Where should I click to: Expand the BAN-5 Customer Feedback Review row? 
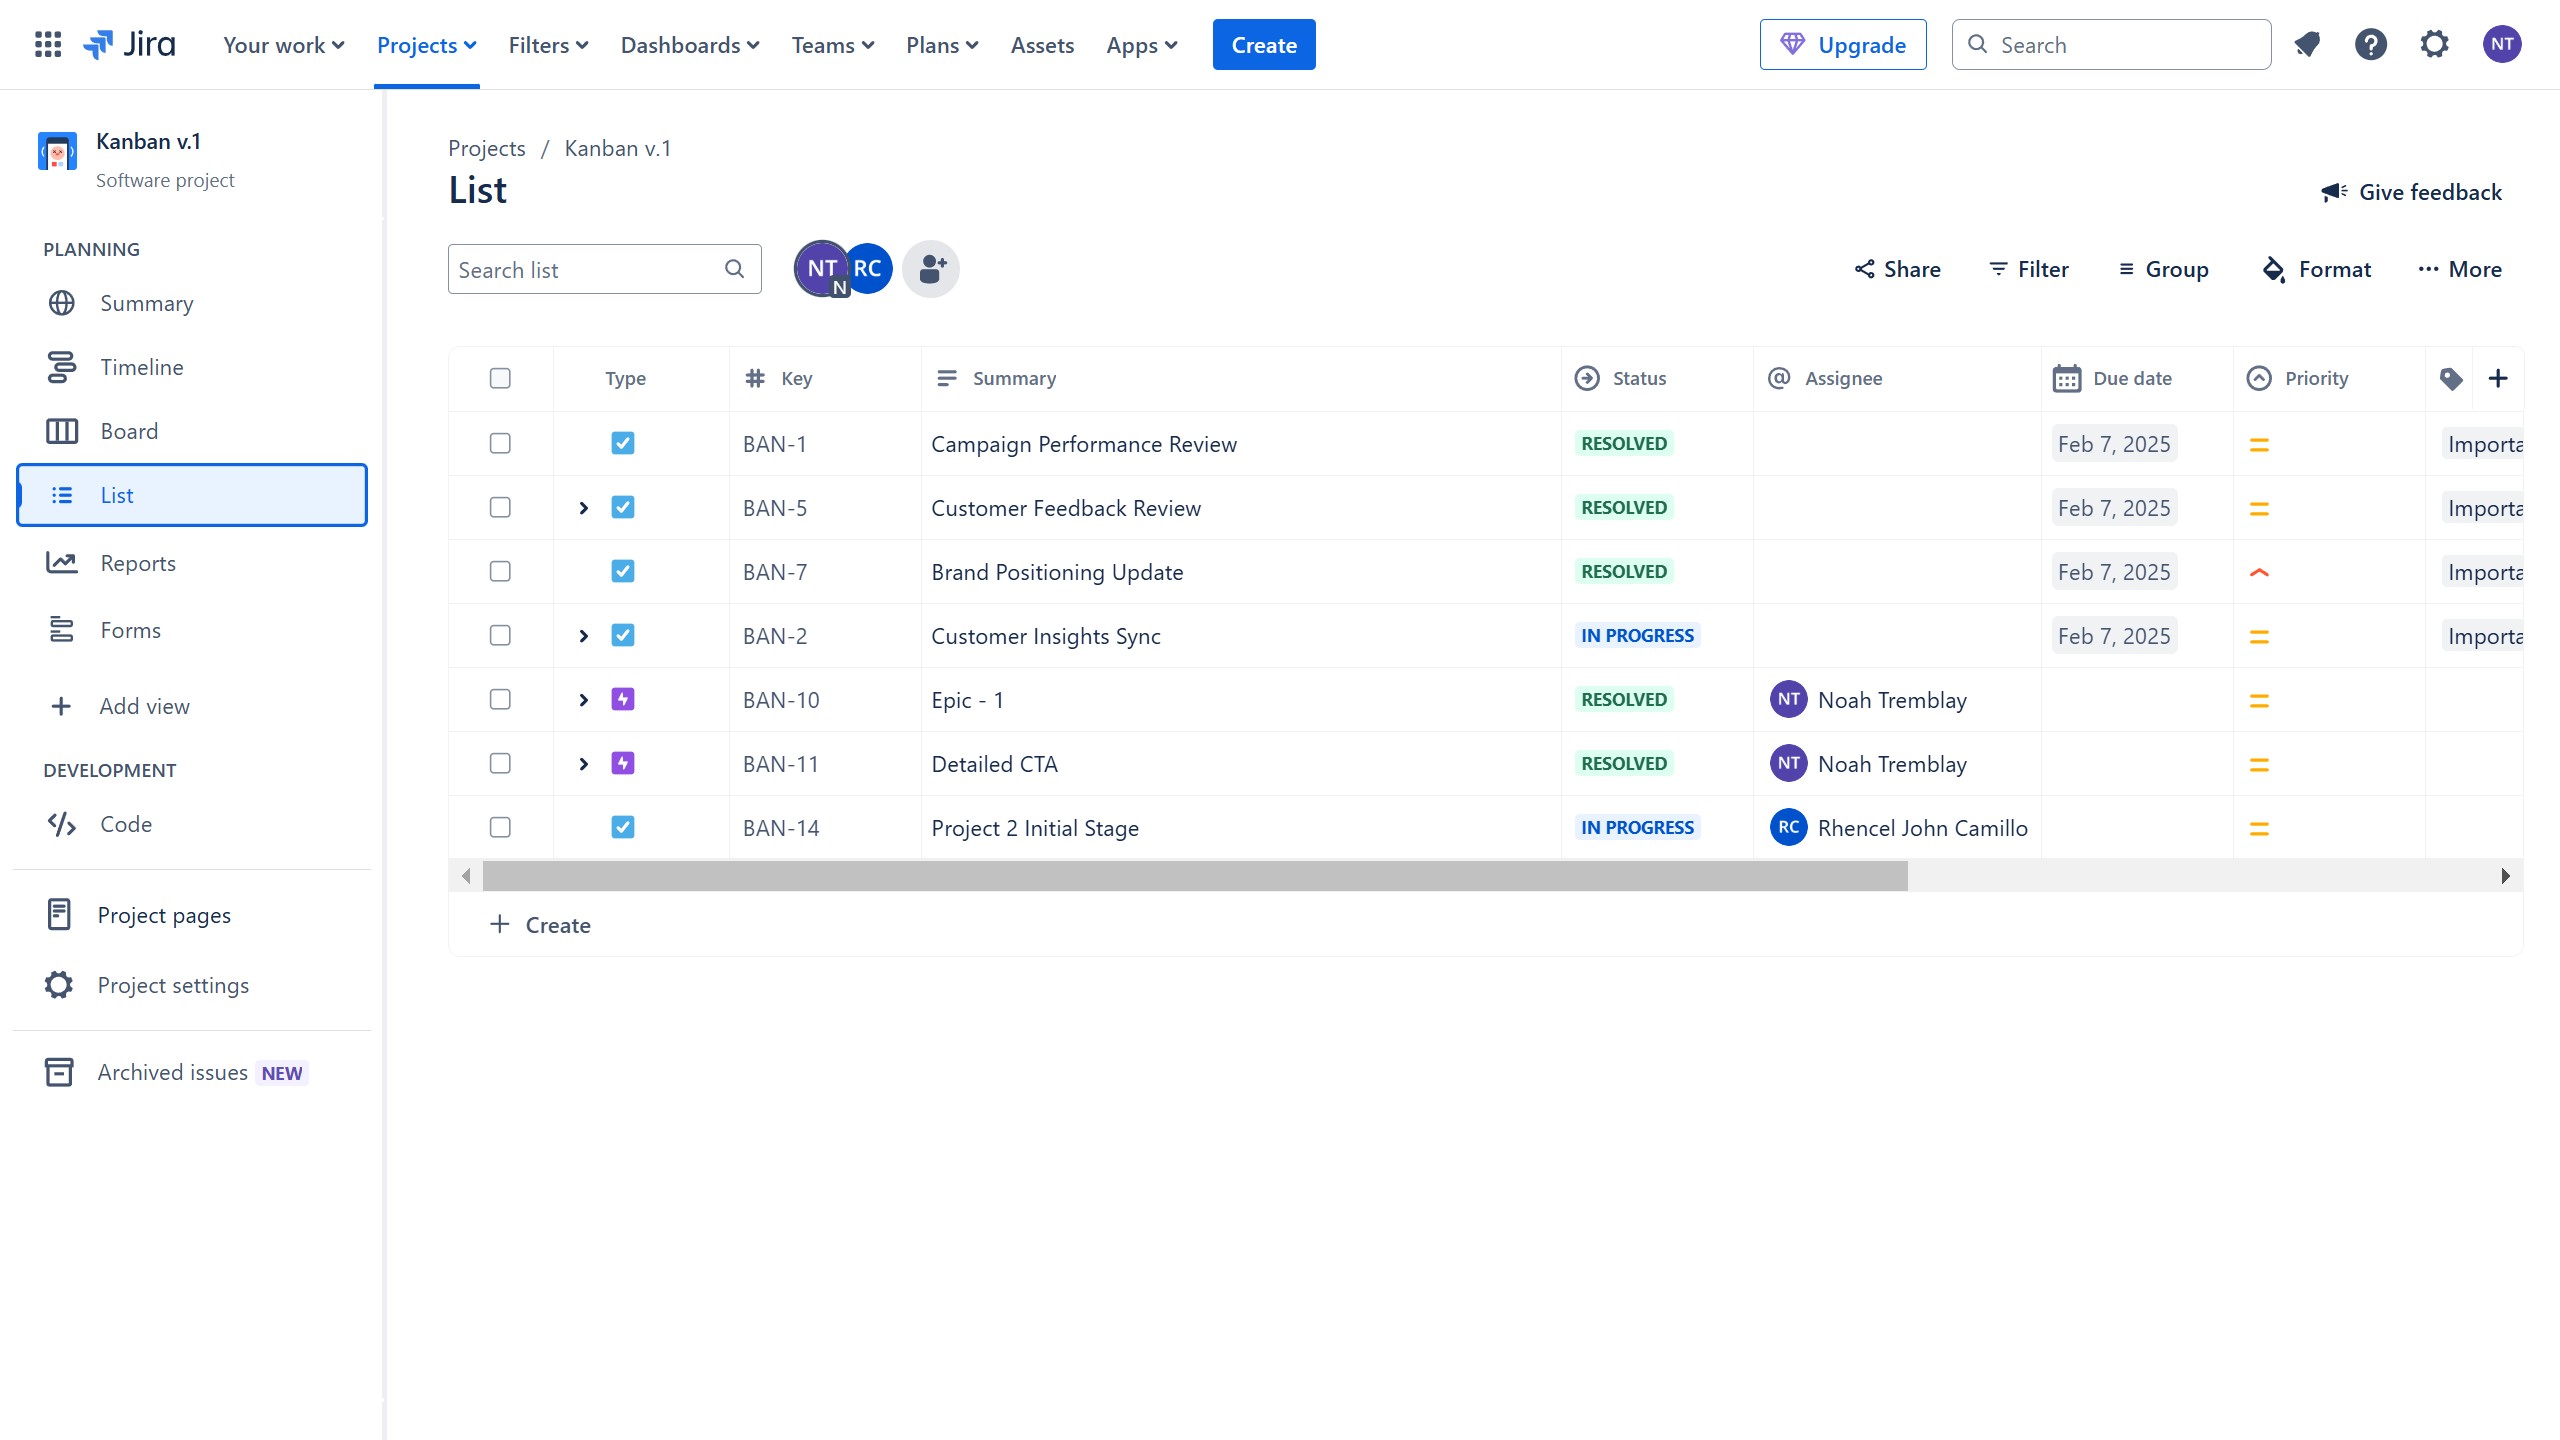[x=584, y=508]
